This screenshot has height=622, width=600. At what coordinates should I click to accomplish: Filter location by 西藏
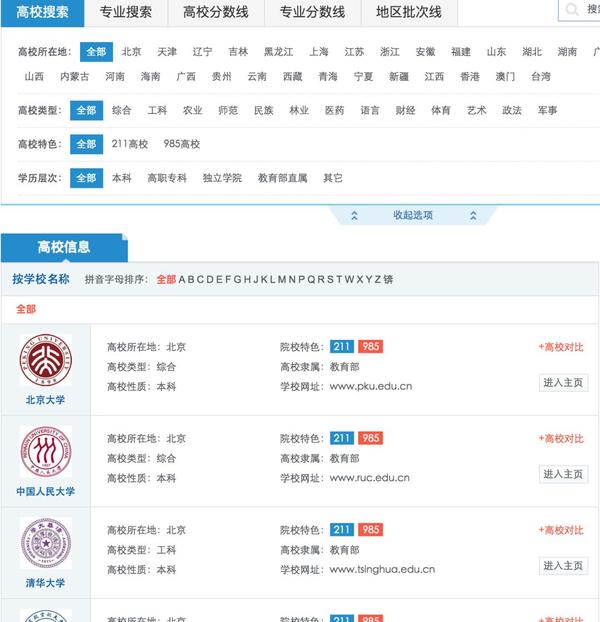tap(293, 77)
